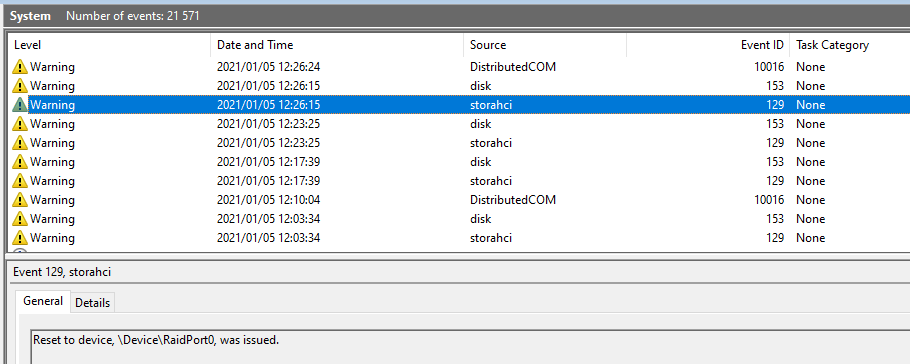910x364 pixels.
Task: Select disk source at 12:23:25
Action: [481, 124]
